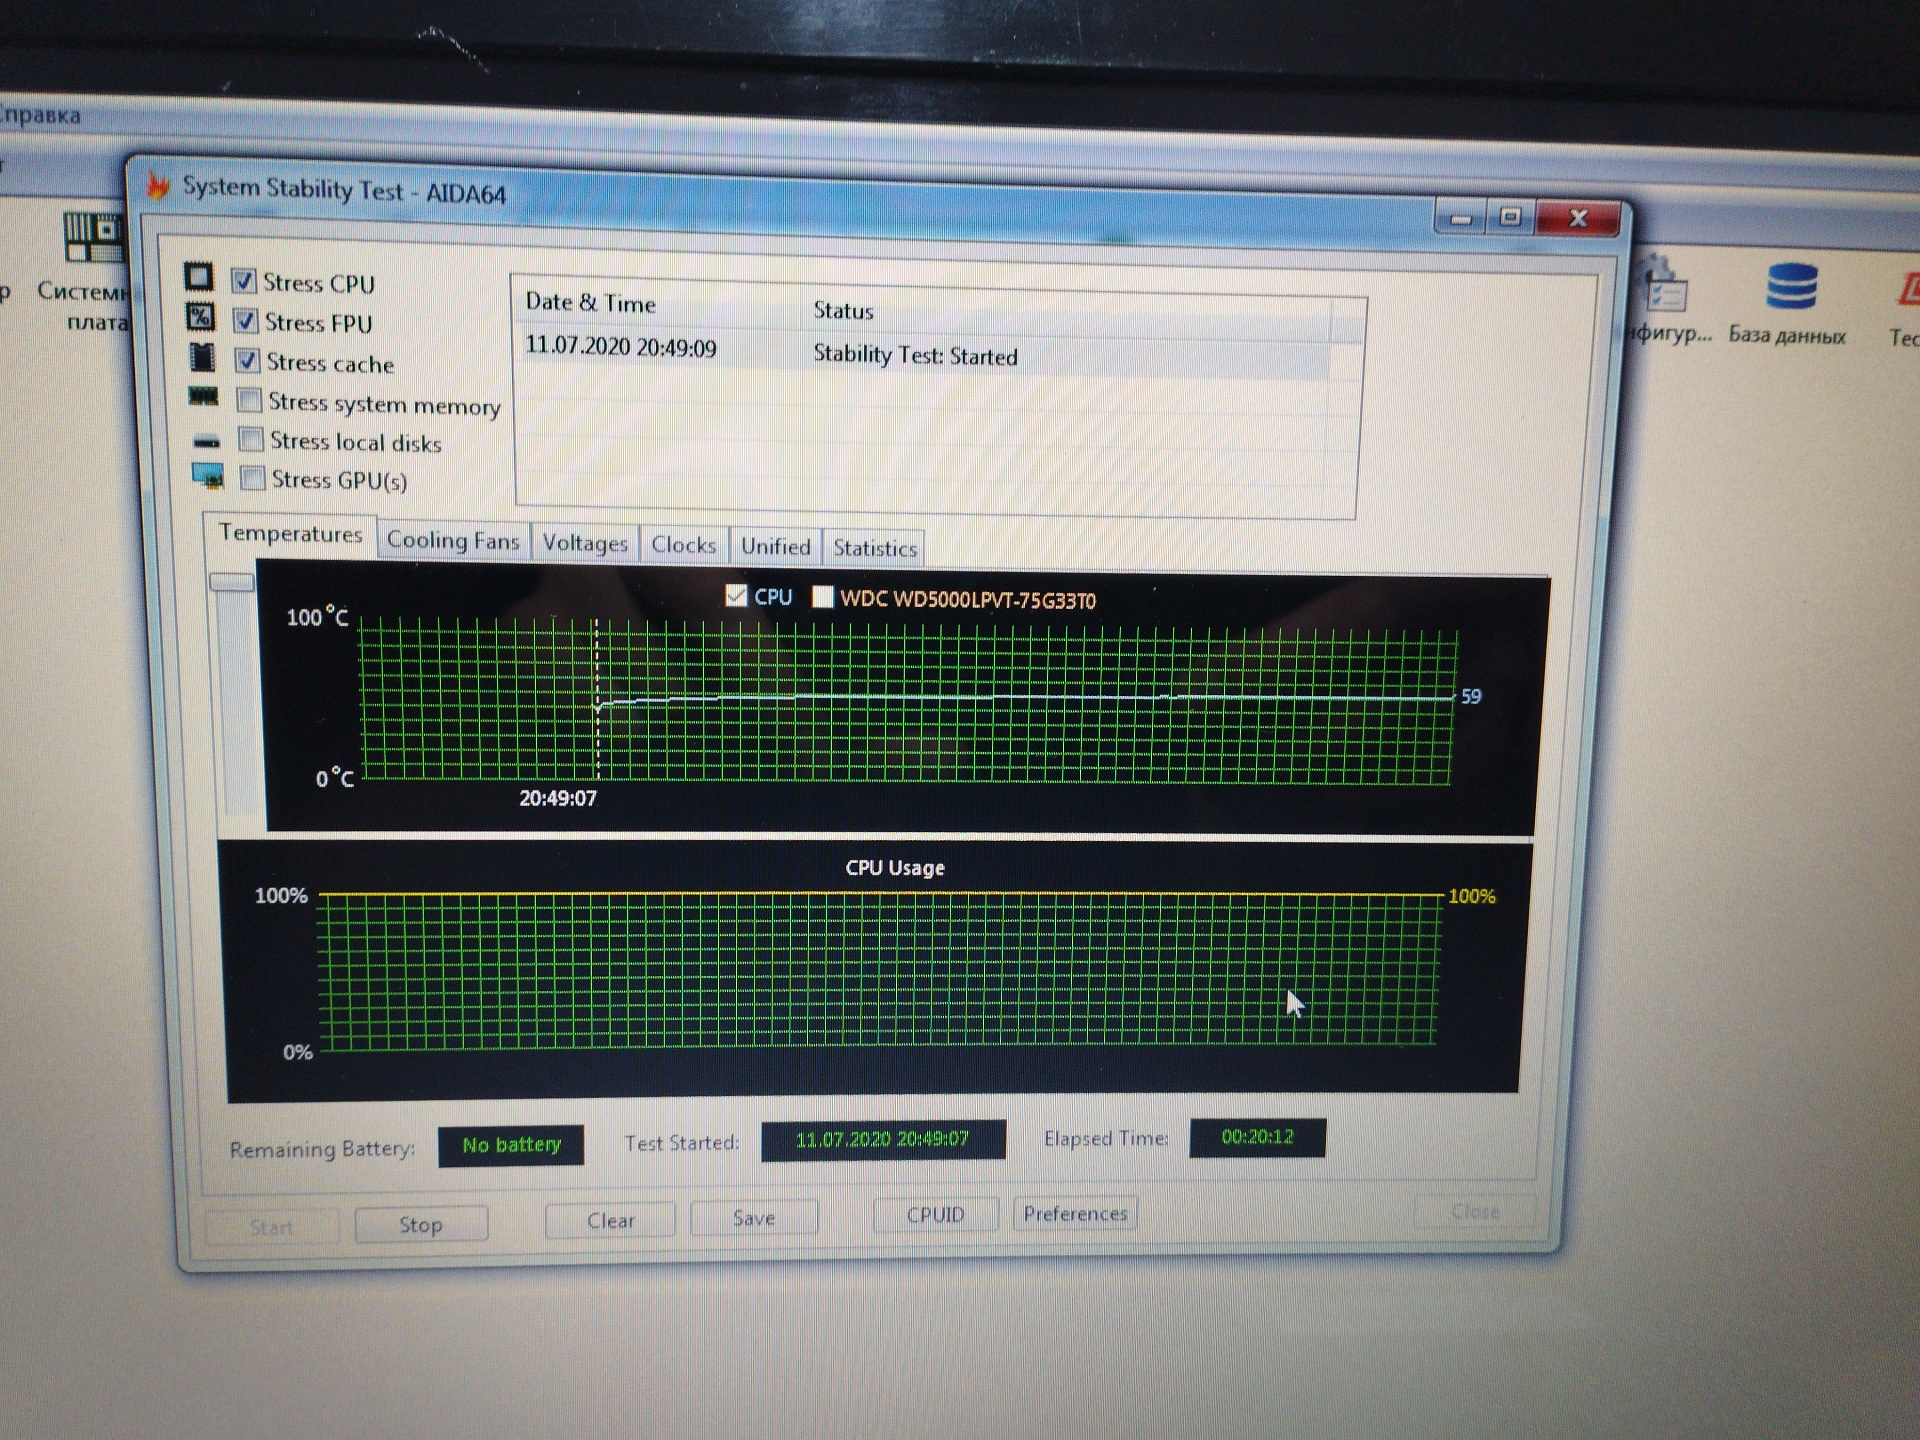Select the Statistics tab

(x=875, y=548)
